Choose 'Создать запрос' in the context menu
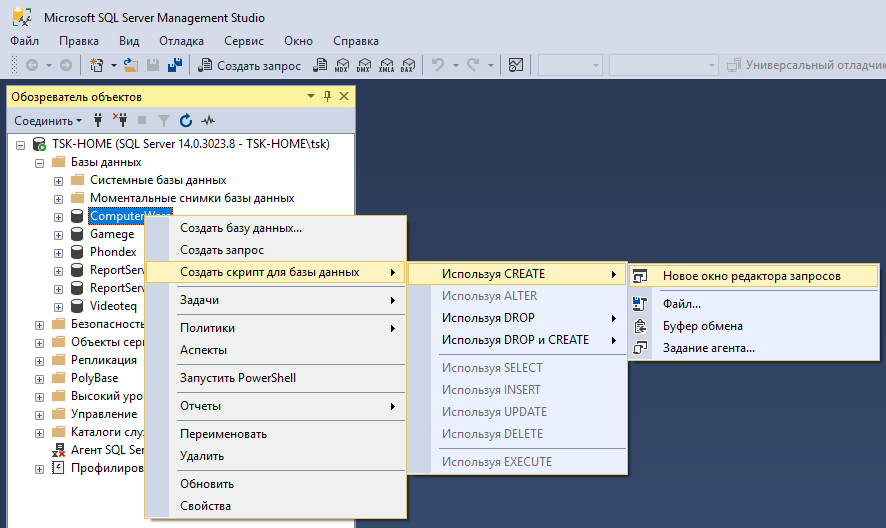Image resolution: width=886 pixels, height=528 pixels. pyautogui.click(x=276, y=250)
